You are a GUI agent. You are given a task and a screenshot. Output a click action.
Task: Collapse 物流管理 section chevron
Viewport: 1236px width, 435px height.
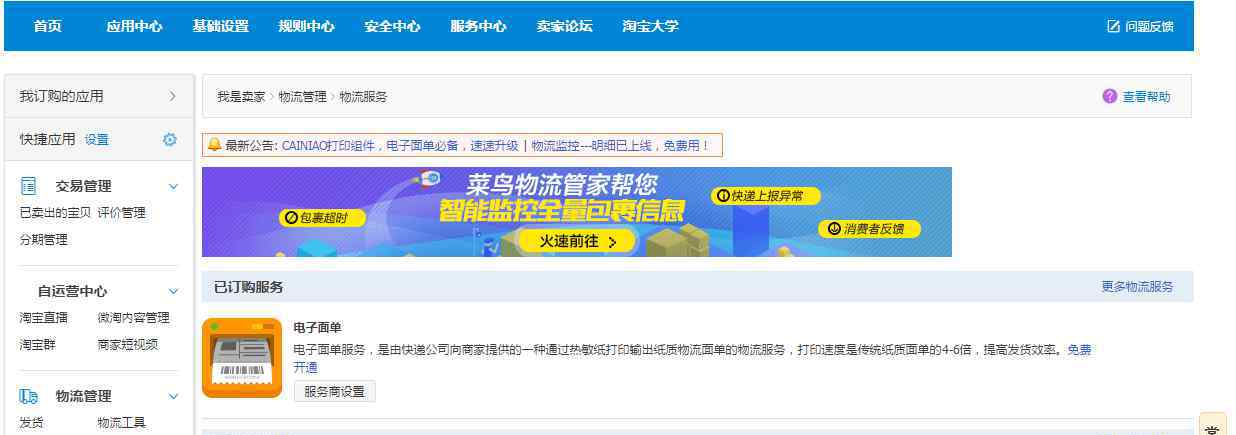(173, 396)
